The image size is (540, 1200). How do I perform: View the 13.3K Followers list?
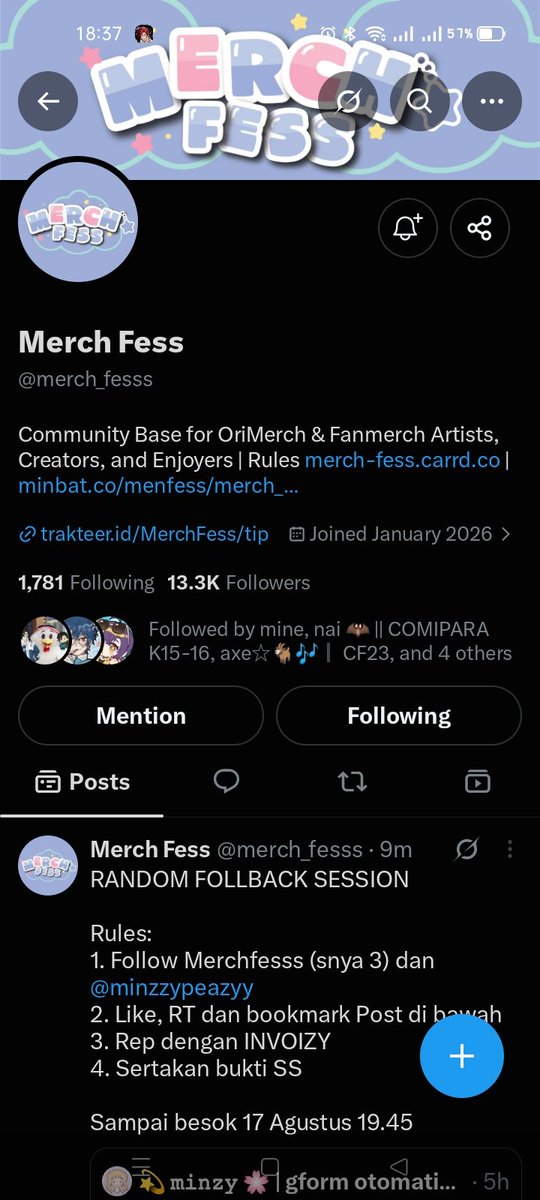point(238,582)
